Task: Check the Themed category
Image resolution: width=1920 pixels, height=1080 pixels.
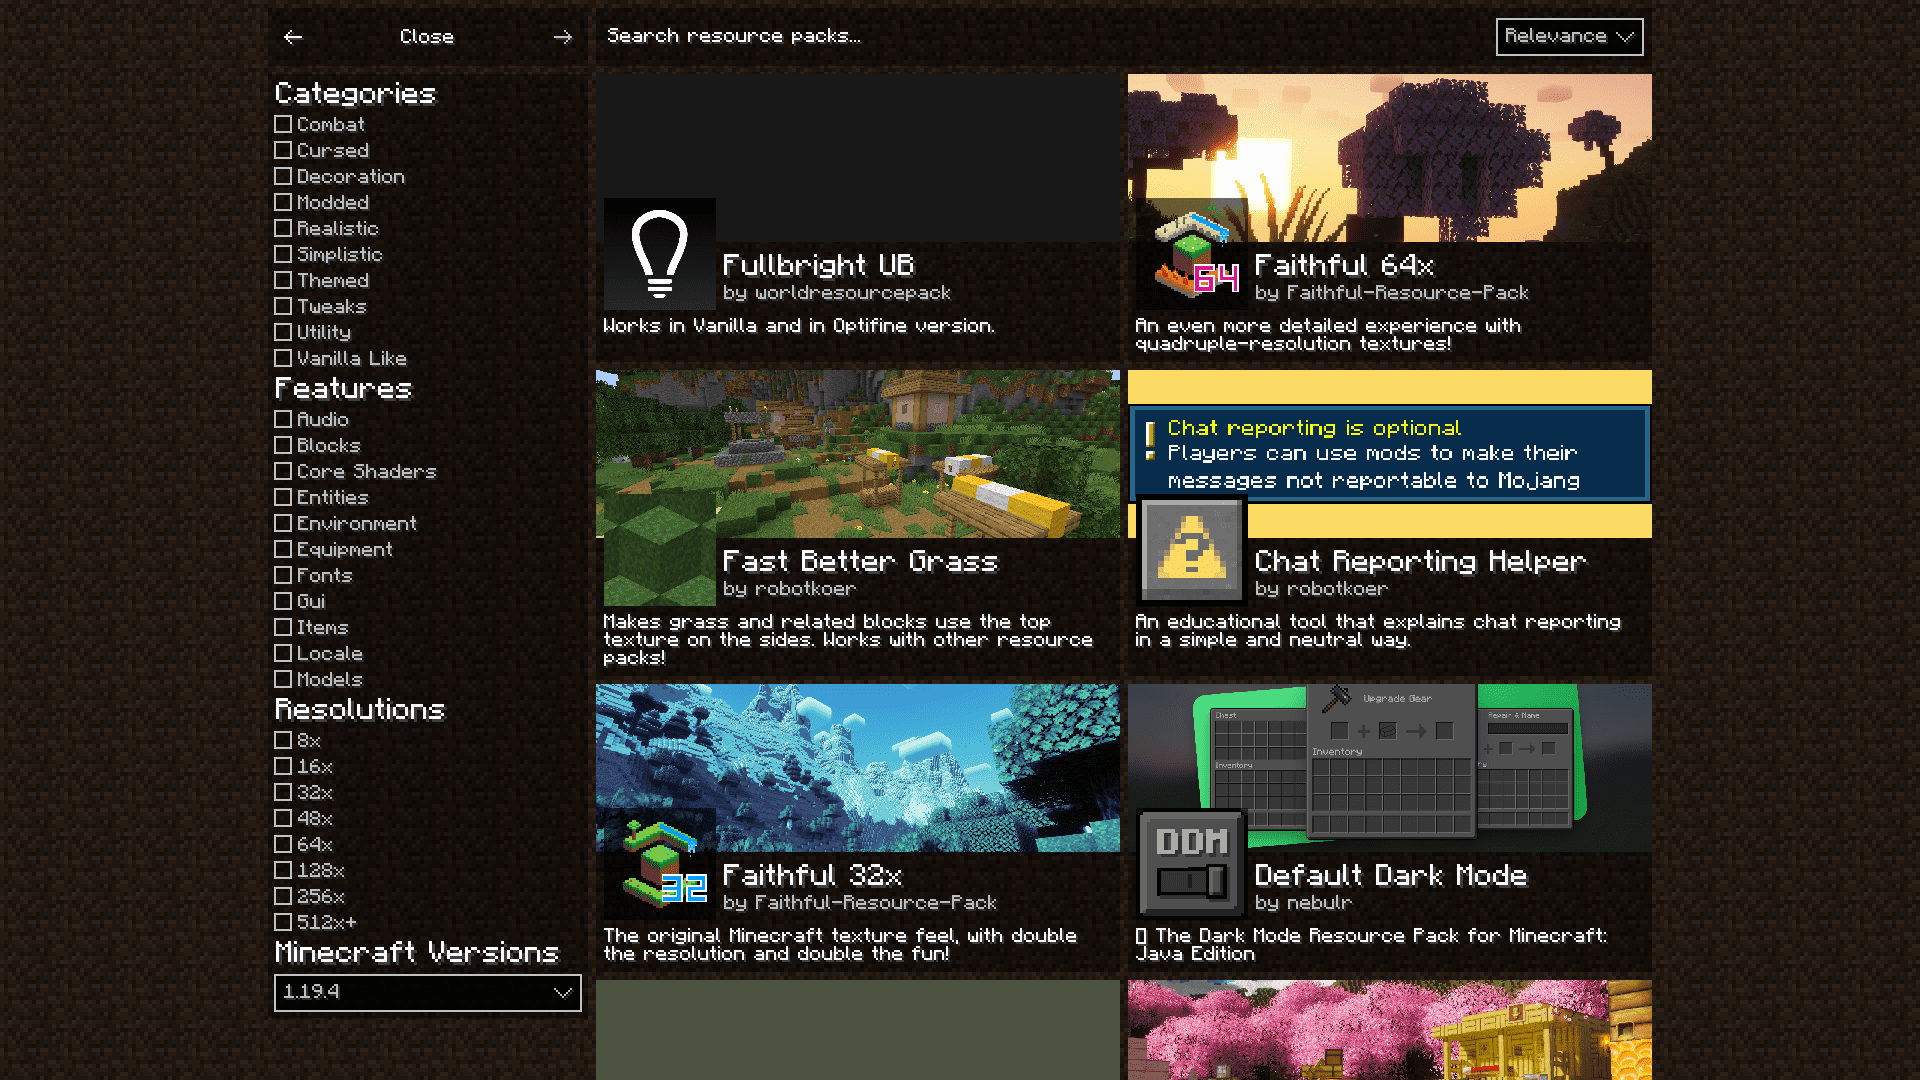Action: click(x=283, y=280)
